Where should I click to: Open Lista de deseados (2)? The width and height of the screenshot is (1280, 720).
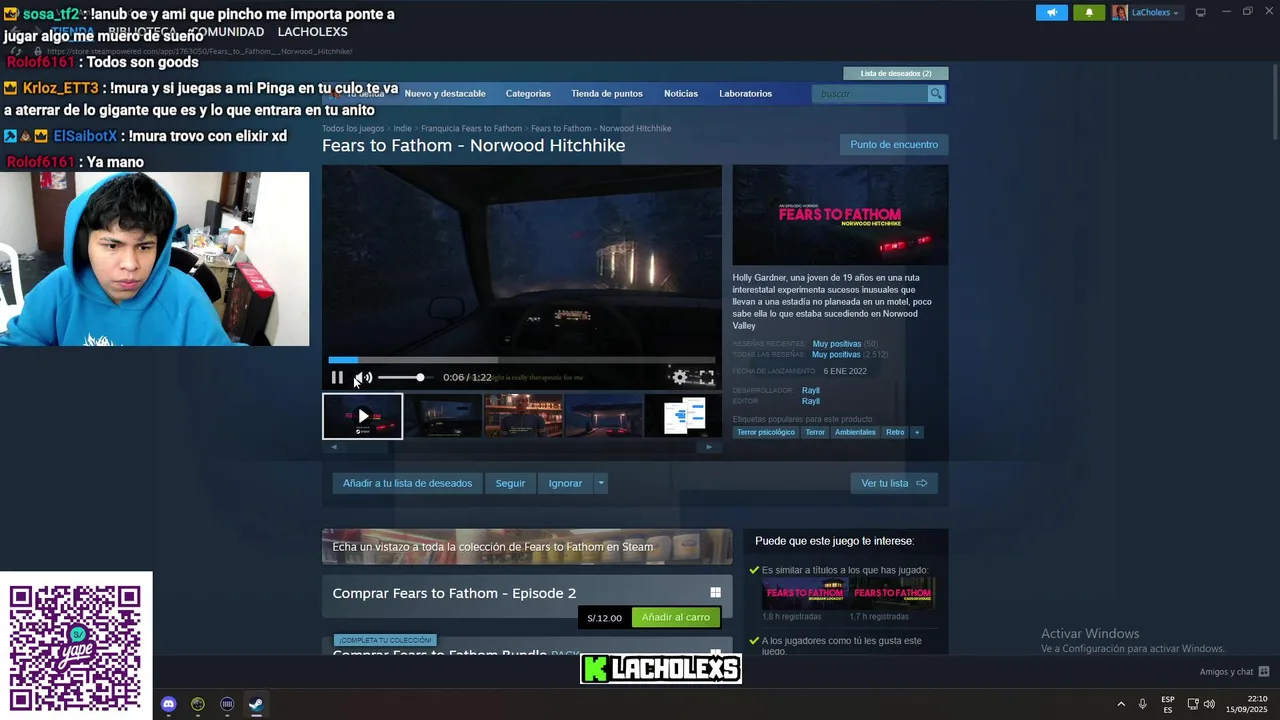[896, 73]
